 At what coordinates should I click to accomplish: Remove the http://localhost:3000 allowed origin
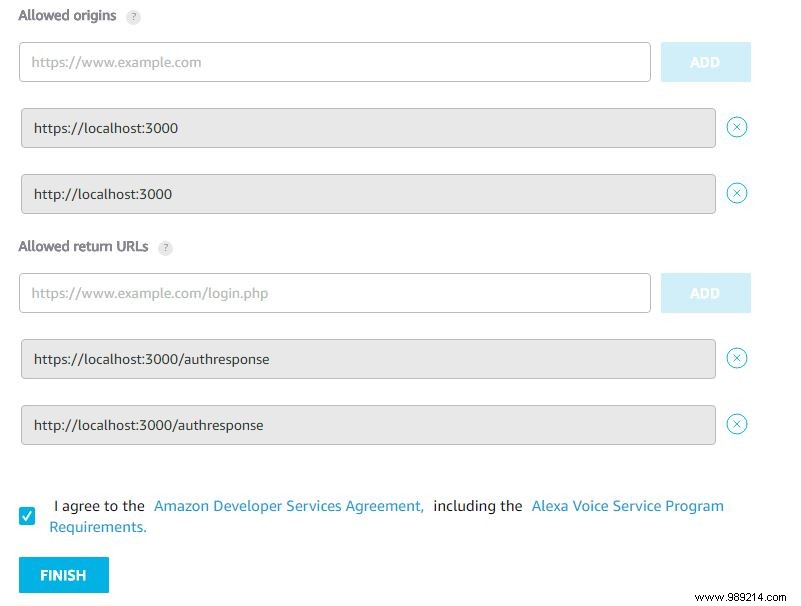click(x=737, y=193)
